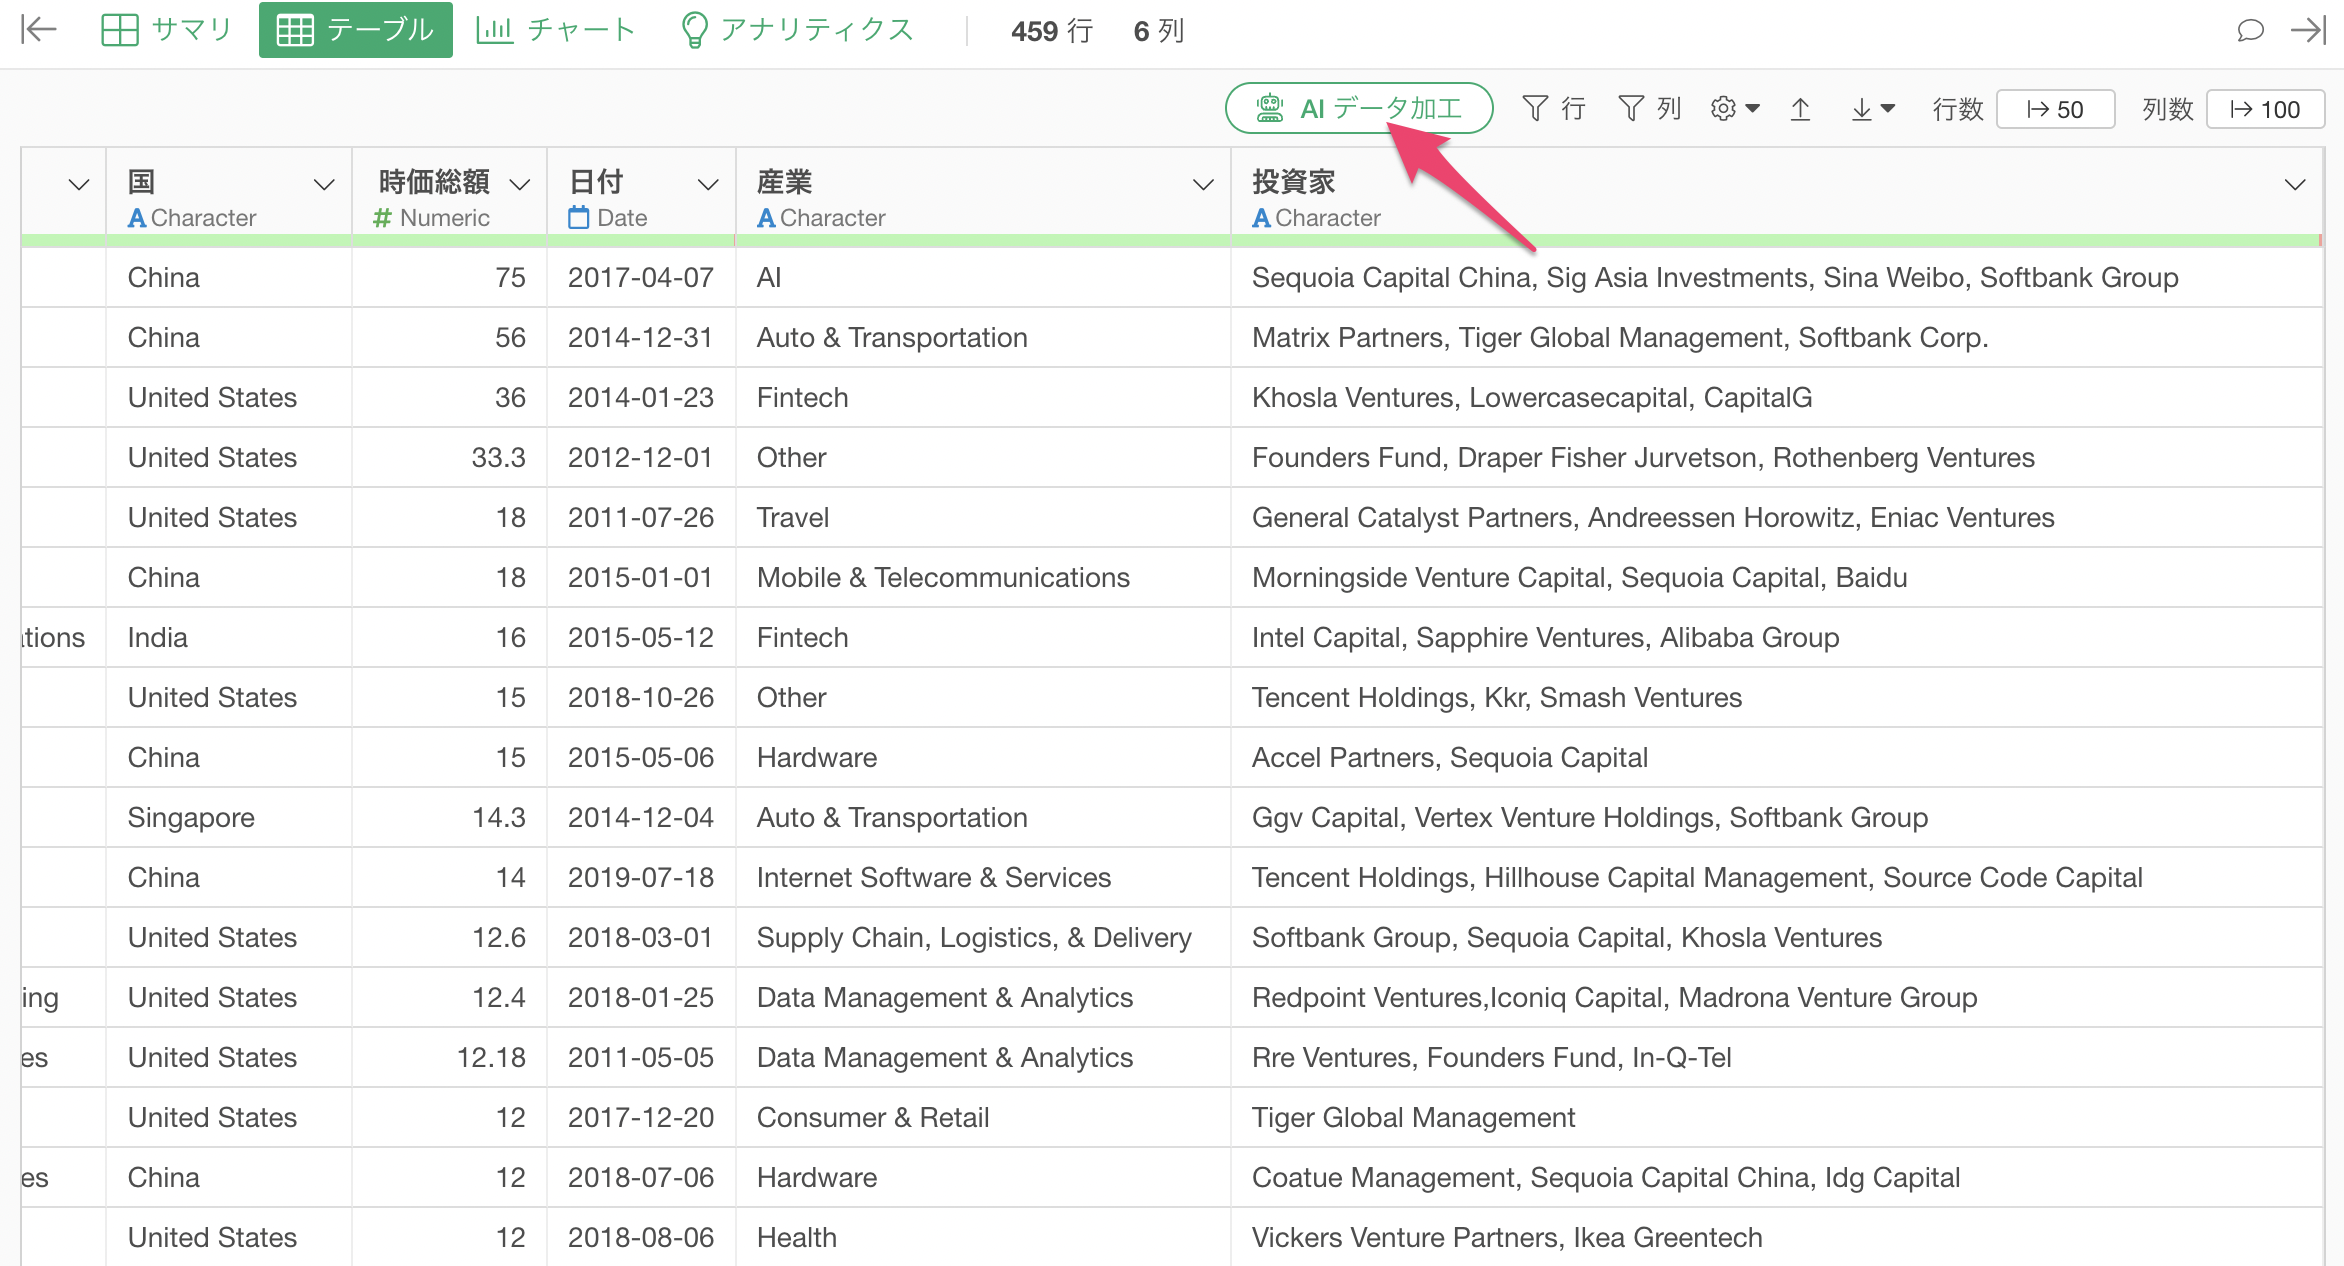Open the チャート tab
This screenshot has width=2344, height=1266.
tap(555, 30)
